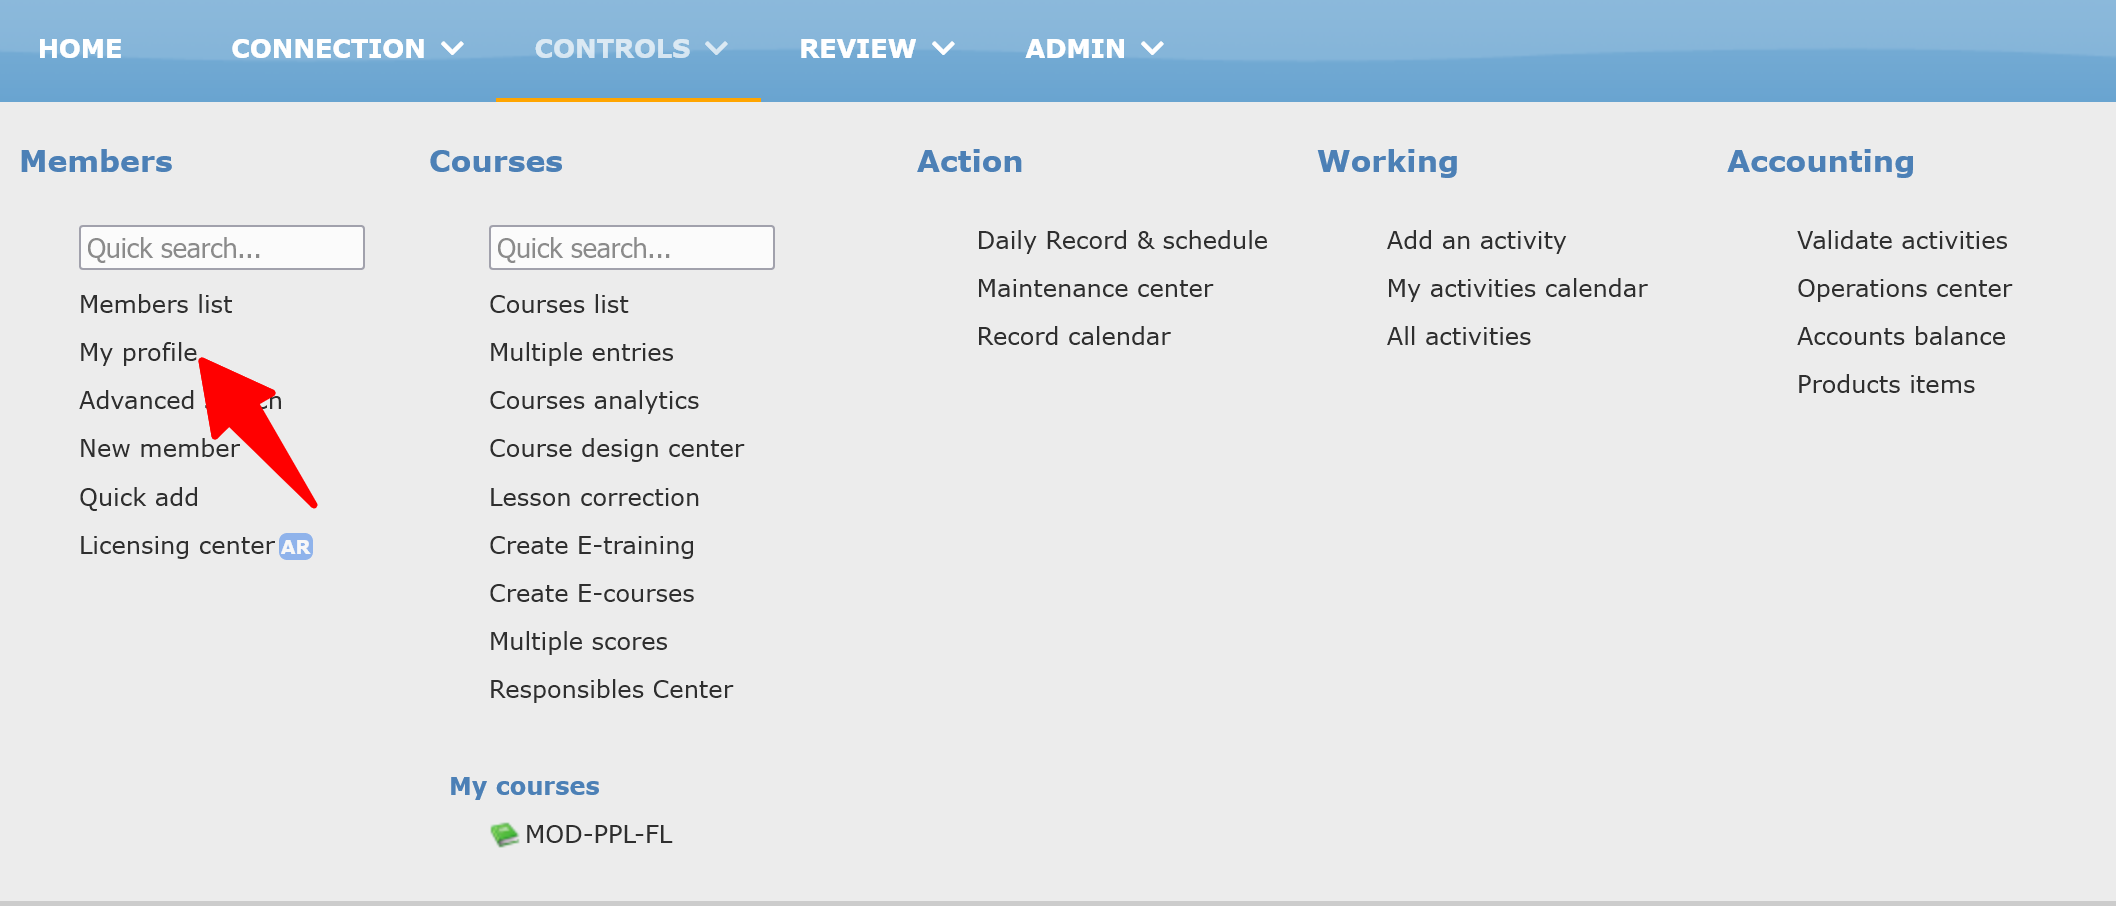Image resolution: width=2116 pixels, height=907 pixels.
Task: Open the REVIEW dropdown menu
Action: [x=876, y=49]
